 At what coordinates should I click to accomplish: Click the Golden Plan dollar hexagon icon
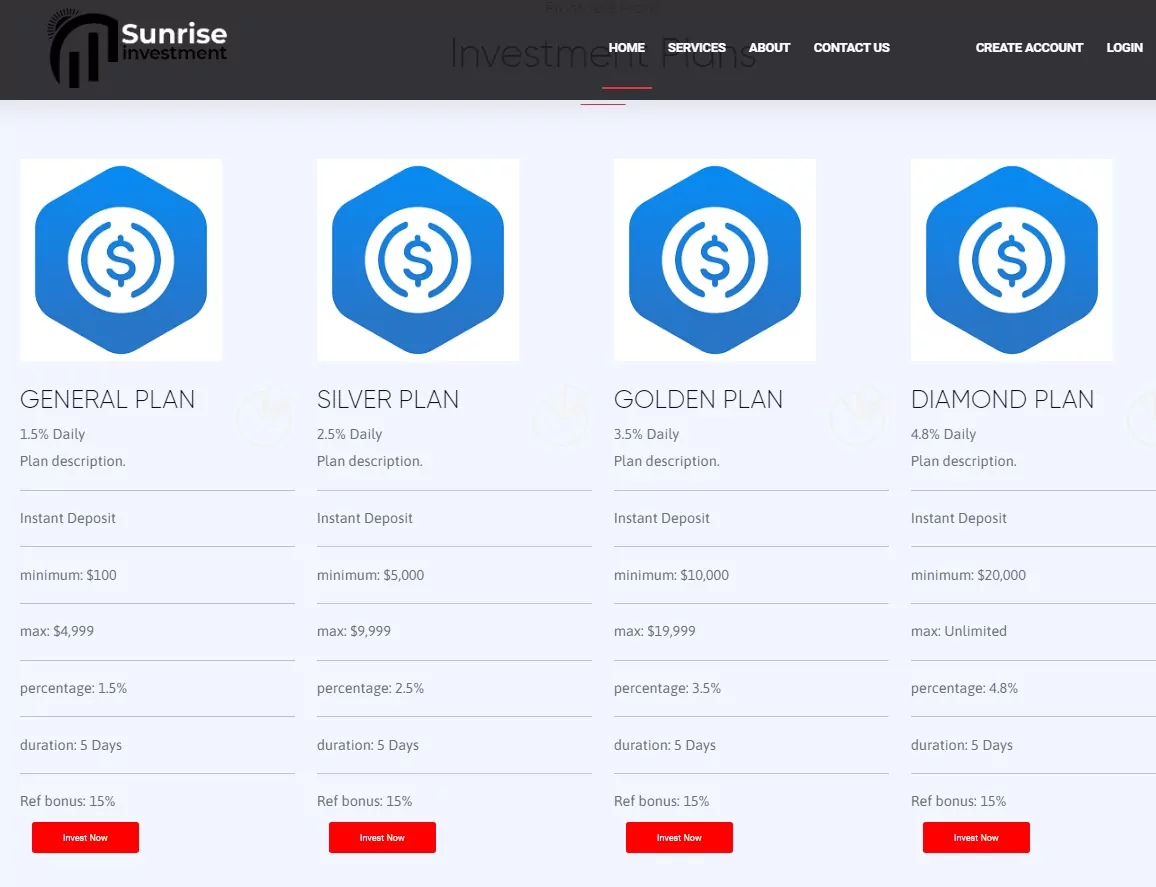[714, 260]
